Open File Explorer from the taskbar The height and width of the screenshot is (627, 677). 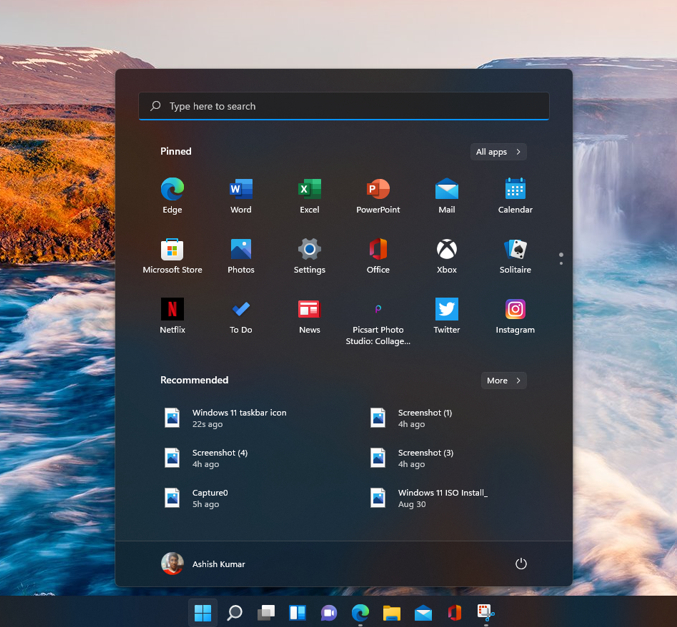(391, 613)
